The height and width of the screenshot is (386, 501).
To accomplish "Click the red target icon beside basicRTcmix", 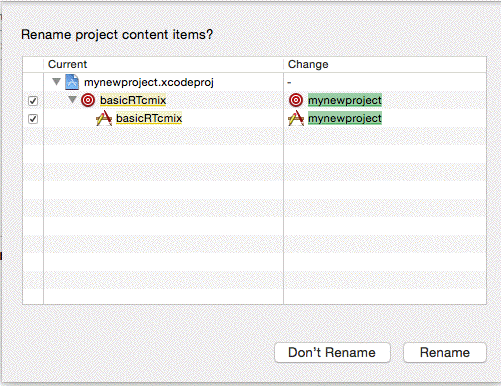I will tap(88, 100).
